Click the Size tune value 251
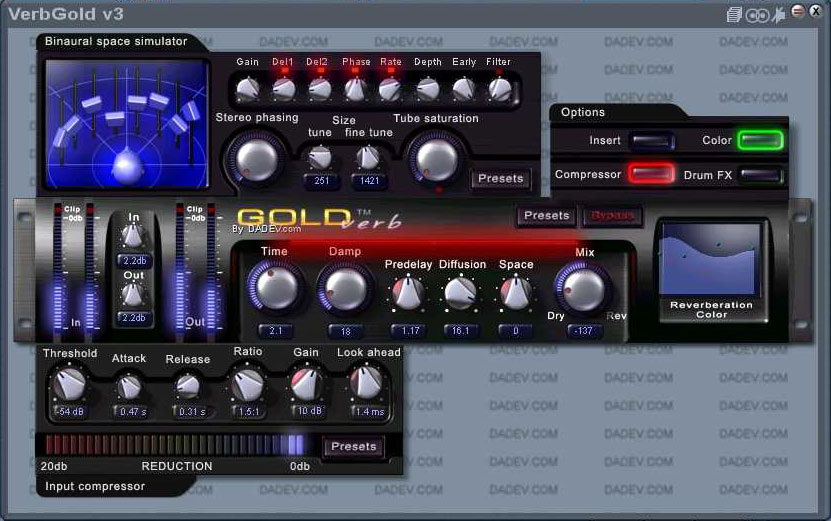This screenshot has width=831, height=521. 321,181
